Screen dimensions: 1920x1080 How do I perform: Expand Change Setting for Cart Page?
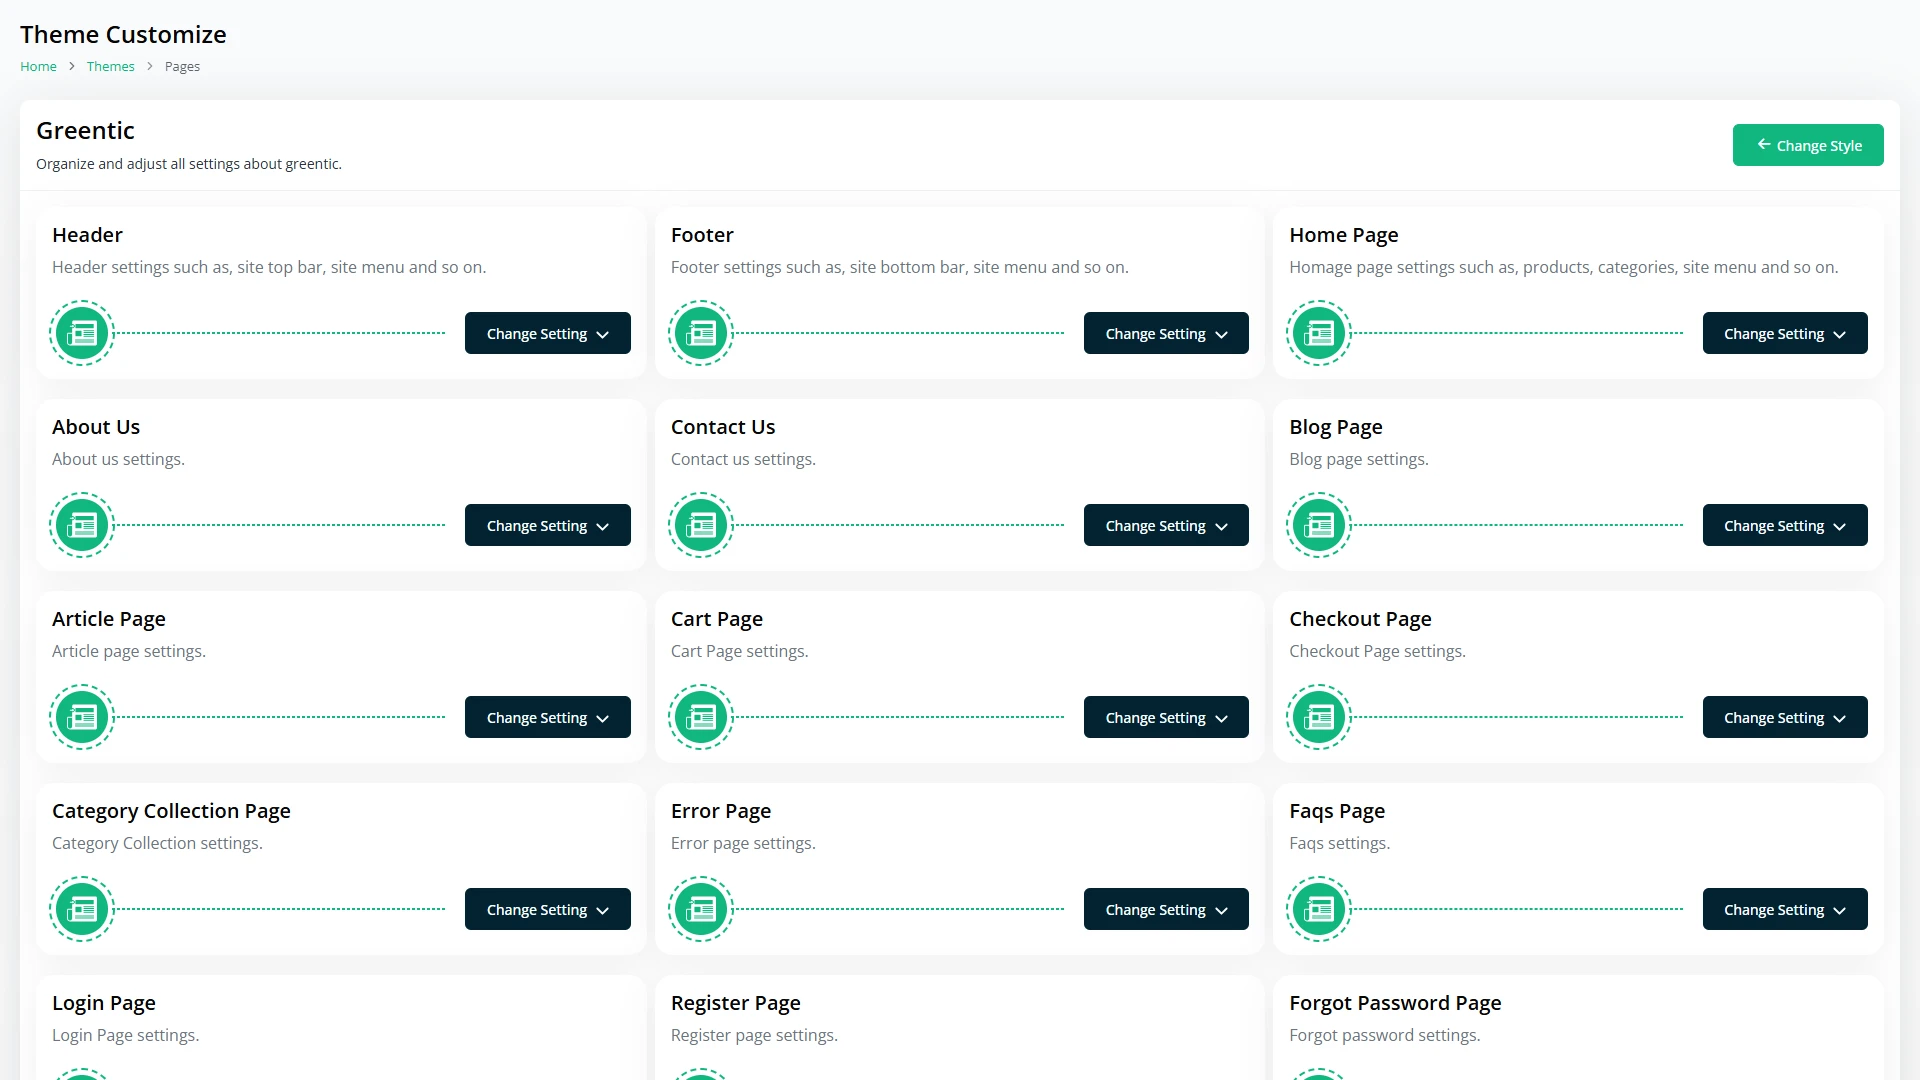(x=1166, y=717)
